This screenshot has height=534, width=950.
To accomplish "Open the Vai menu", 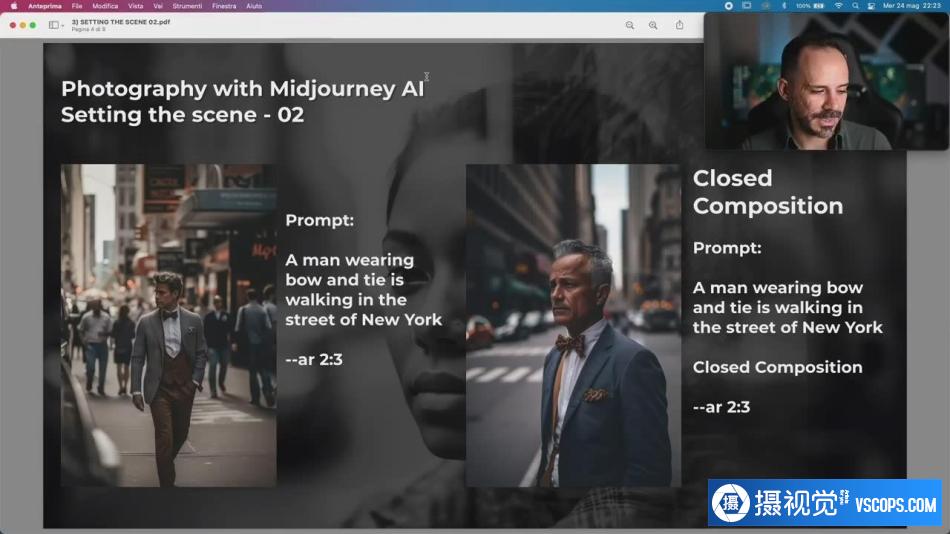I will pyautogui.click(x=158, y=6).
